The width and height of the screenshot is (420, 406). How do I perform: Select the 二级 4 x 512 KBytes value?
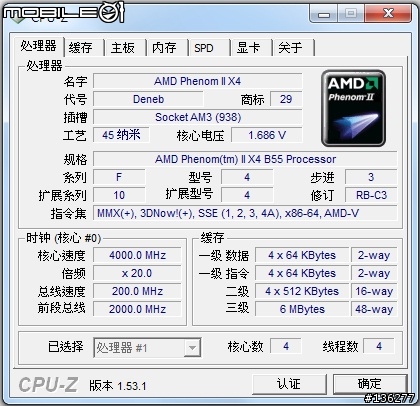(302, 291)
